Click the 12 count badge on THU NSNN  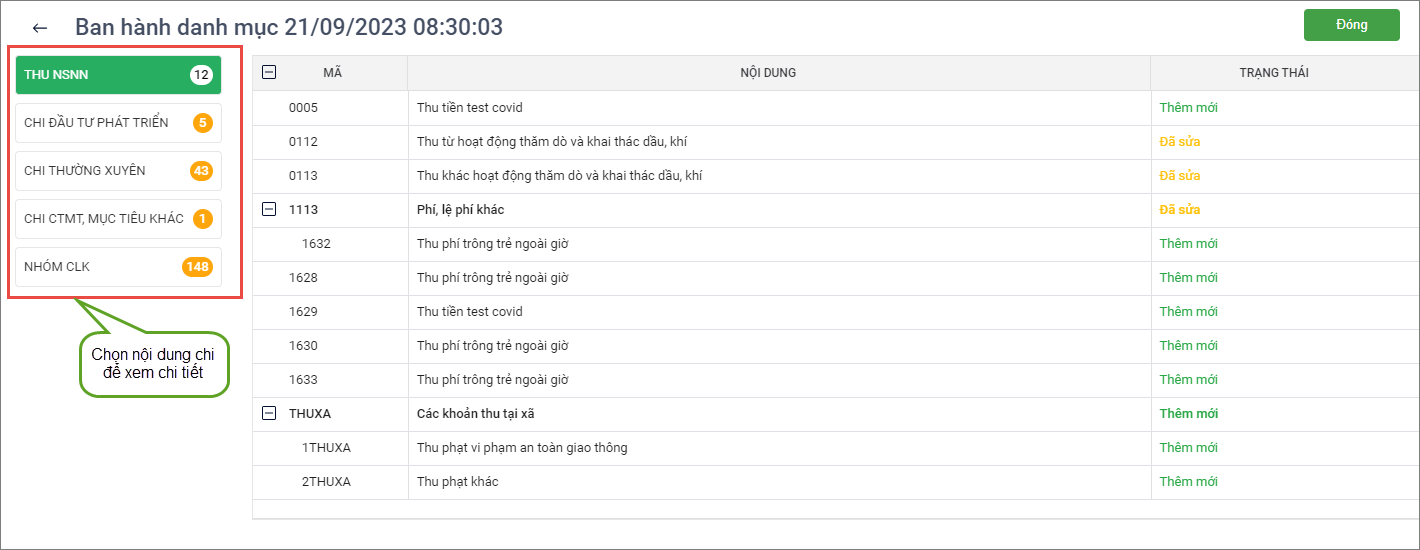[201, 75]
